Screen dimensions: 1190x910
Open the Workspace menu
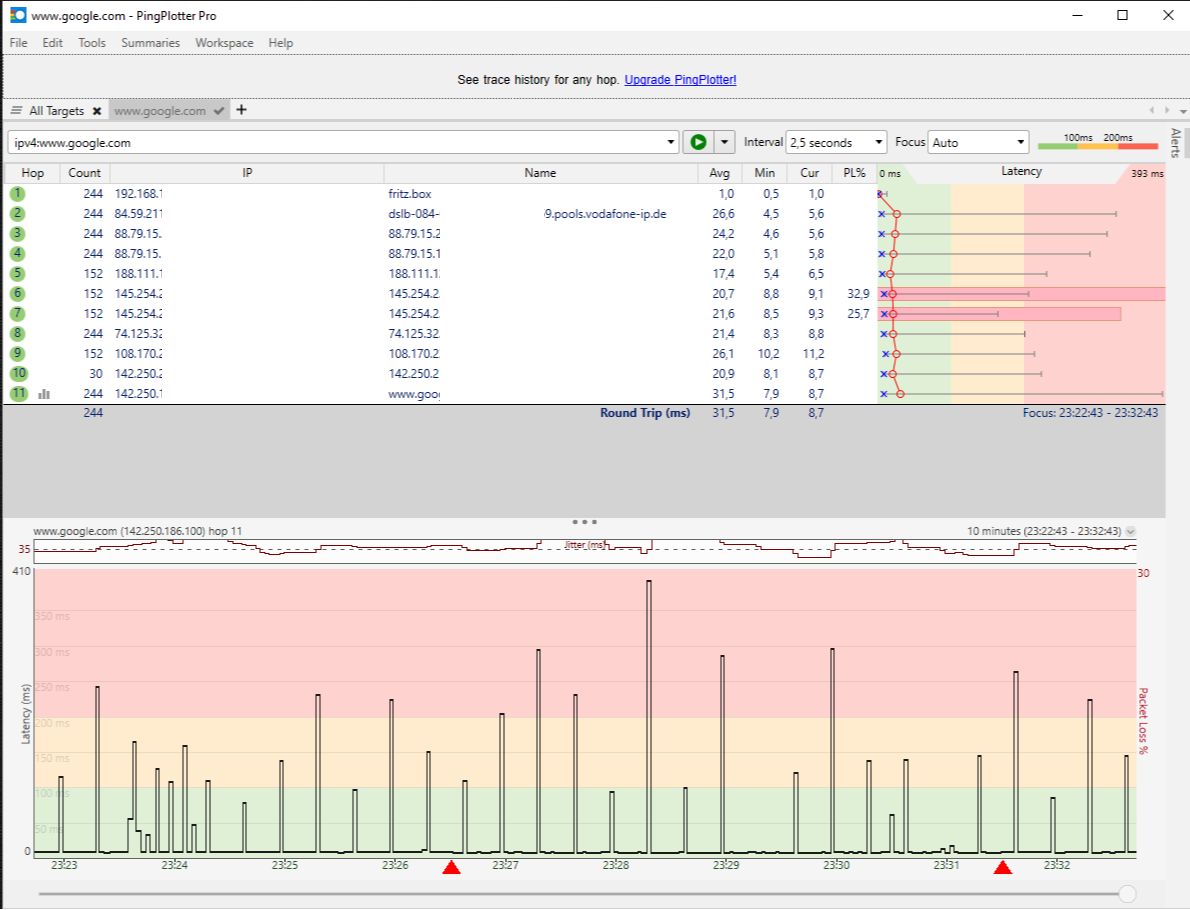pos(224,43)
